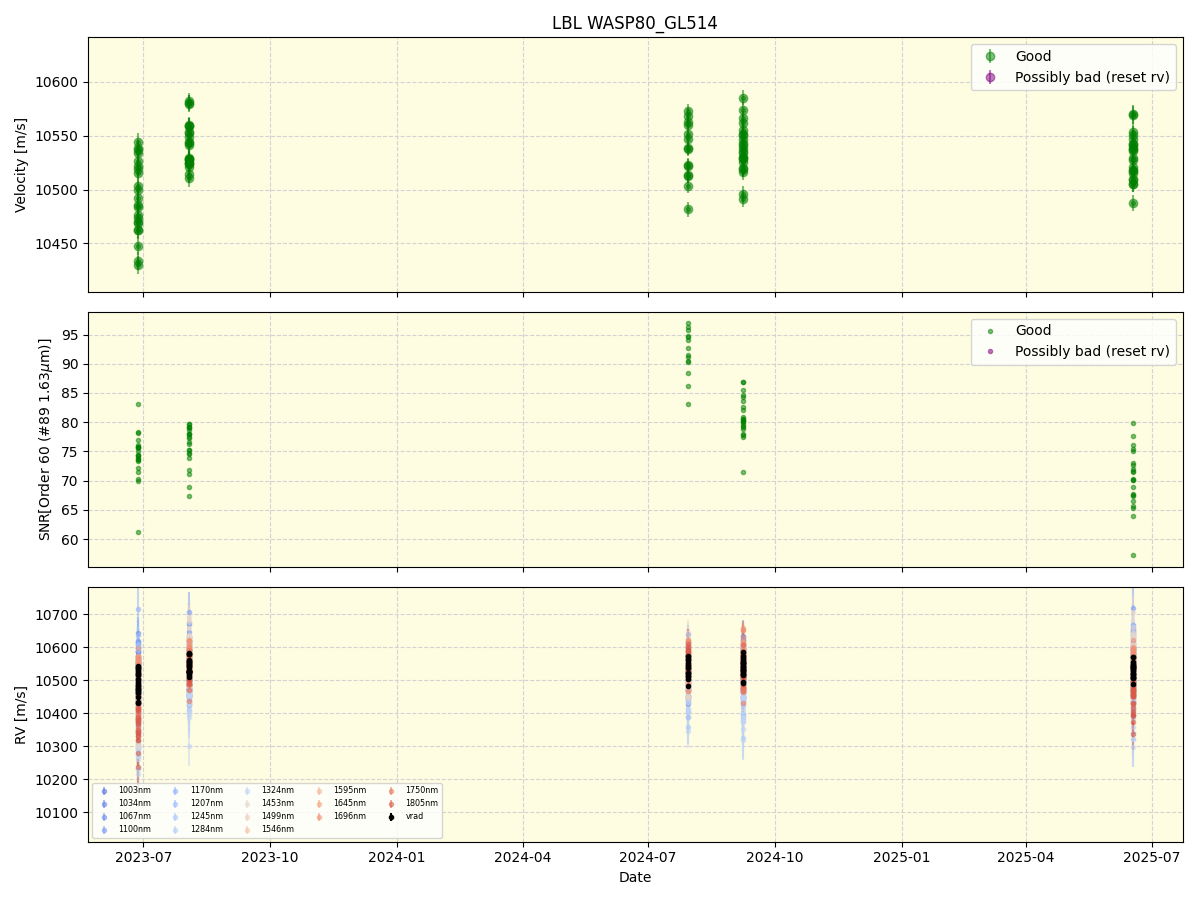The image size is (1200, 900).
Task: Click the x-axis tick label '2023-10'
Action: click(x=270, y=857)
